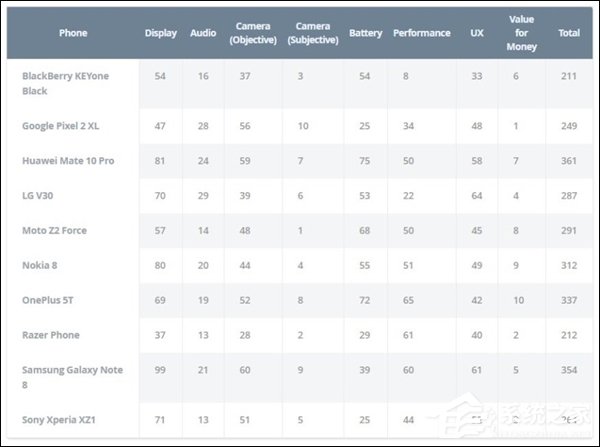Click the Huawei Mate 10 Pro total 361
Screen dimensions: 600x447
tap(569, 161)
